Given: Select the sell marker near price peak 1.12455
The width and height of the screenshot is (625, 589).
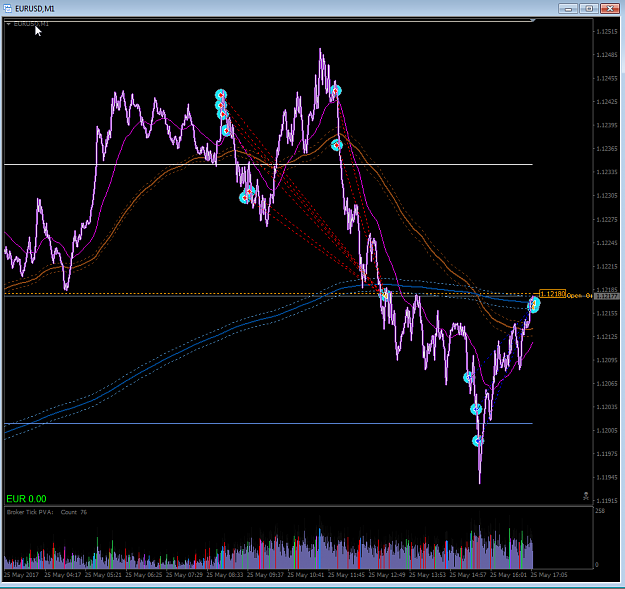Looking at the screenshot, I should 336,91.
